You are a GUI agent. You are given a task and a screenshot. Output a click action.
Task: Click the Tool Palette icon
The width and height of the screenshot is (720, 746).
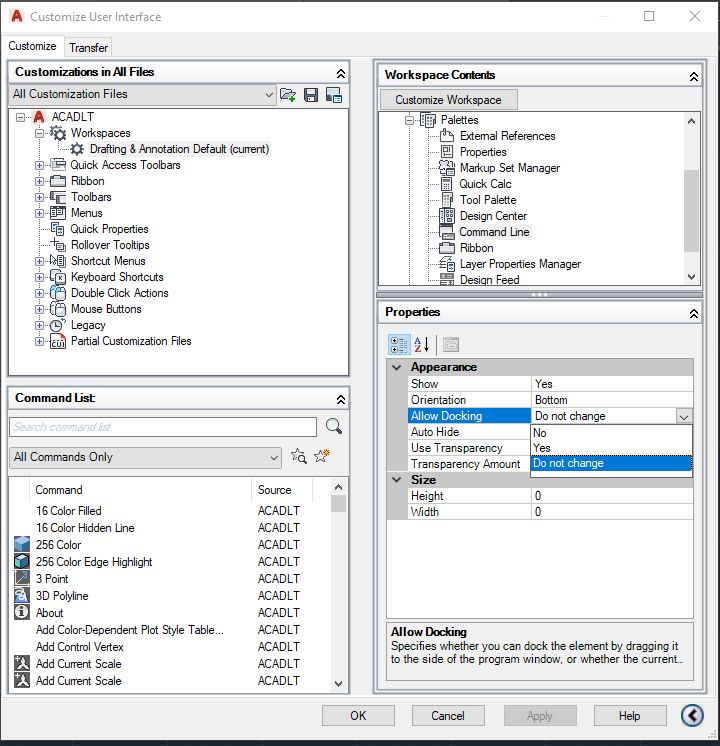click(x=447, y=200)
